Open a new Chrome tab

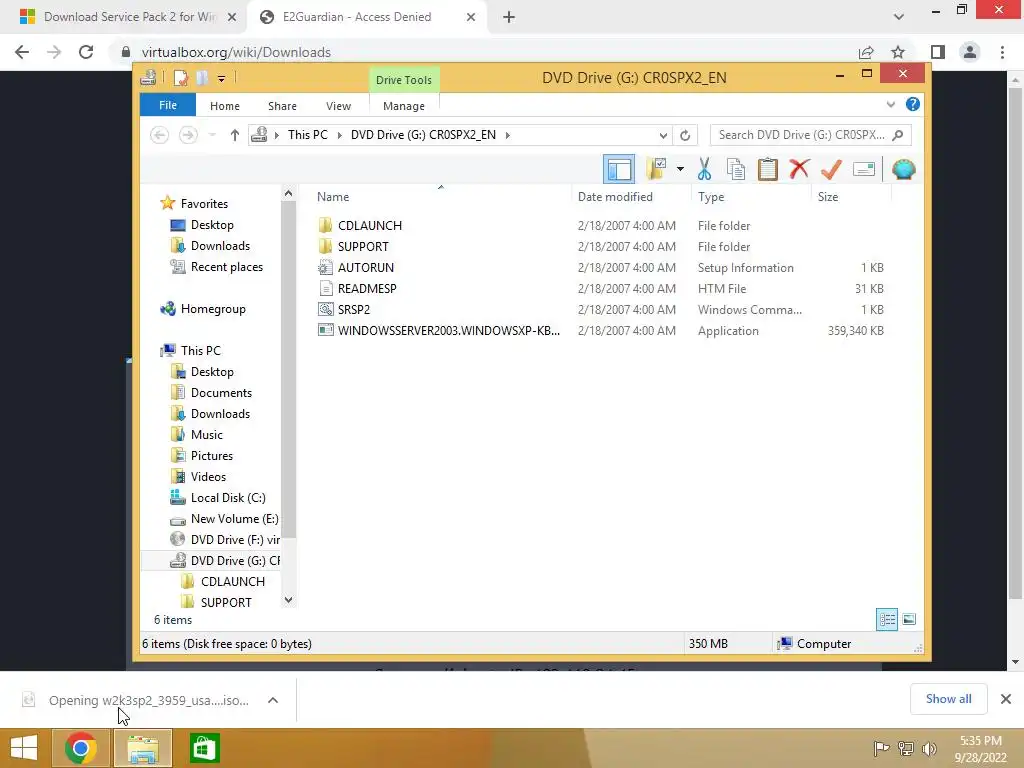509,18
